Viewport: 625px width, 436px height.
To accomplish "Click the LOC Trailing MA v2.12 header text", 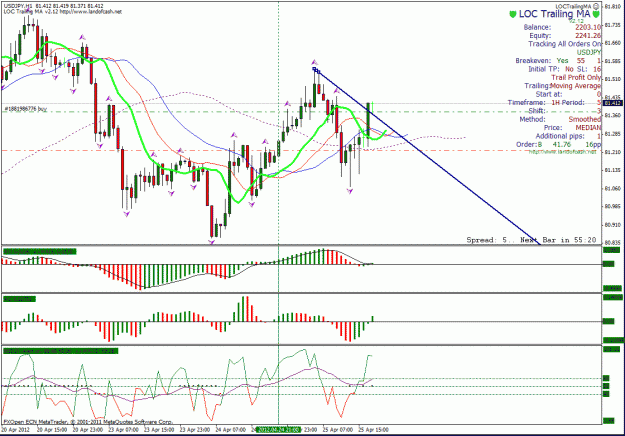I will coord(31,12).
